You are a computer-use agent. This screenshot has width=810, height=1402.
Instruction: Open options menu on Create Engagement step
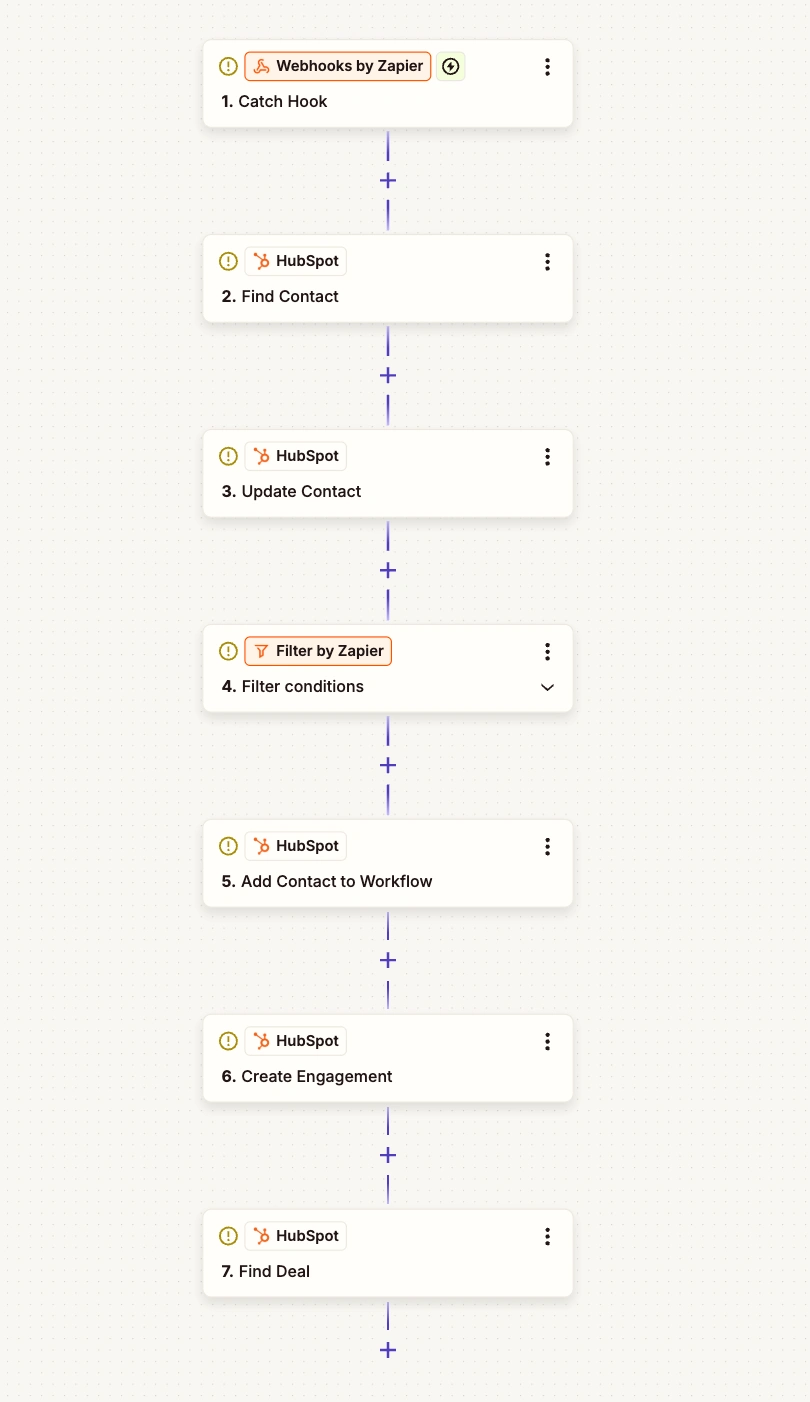click(547, 1042)
